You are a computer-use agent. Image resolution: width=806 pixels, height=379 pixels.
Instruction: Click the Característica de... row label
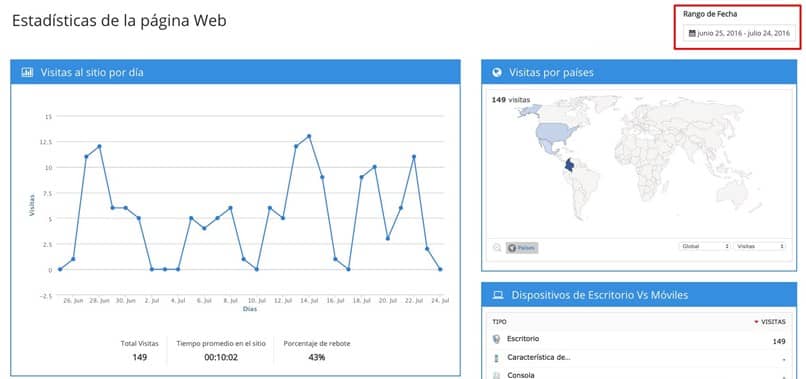(538, 357)
